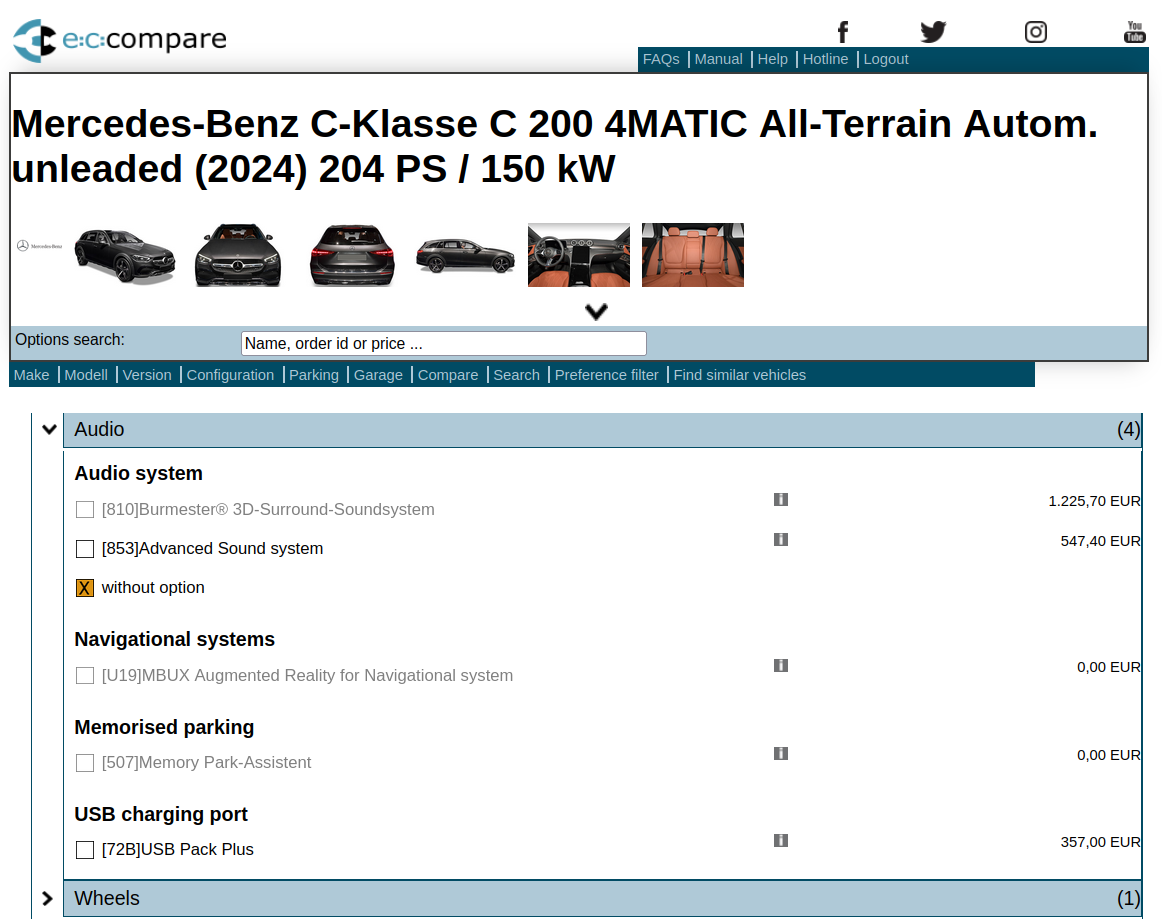Click the 0,00 EUR price for MBUX Augmented Reality

click(x=1109, y=667)
